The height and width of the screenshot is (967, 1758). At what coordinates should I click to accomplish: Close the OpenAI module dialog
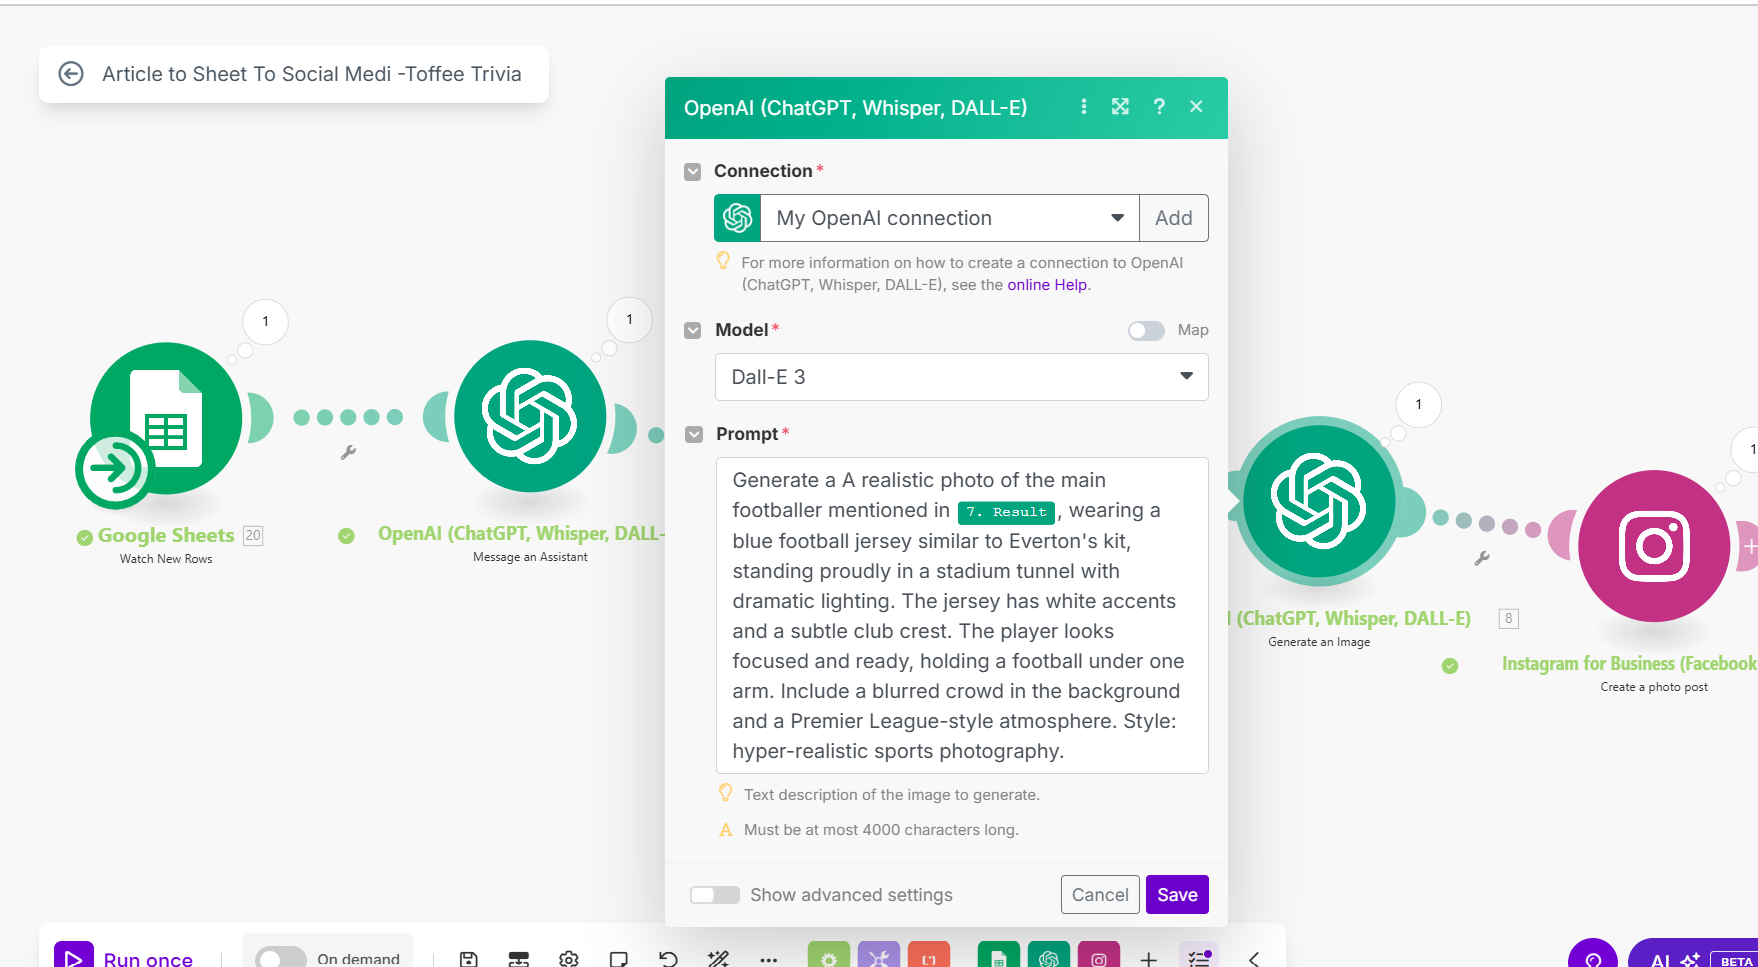(x=1196, y=106)
